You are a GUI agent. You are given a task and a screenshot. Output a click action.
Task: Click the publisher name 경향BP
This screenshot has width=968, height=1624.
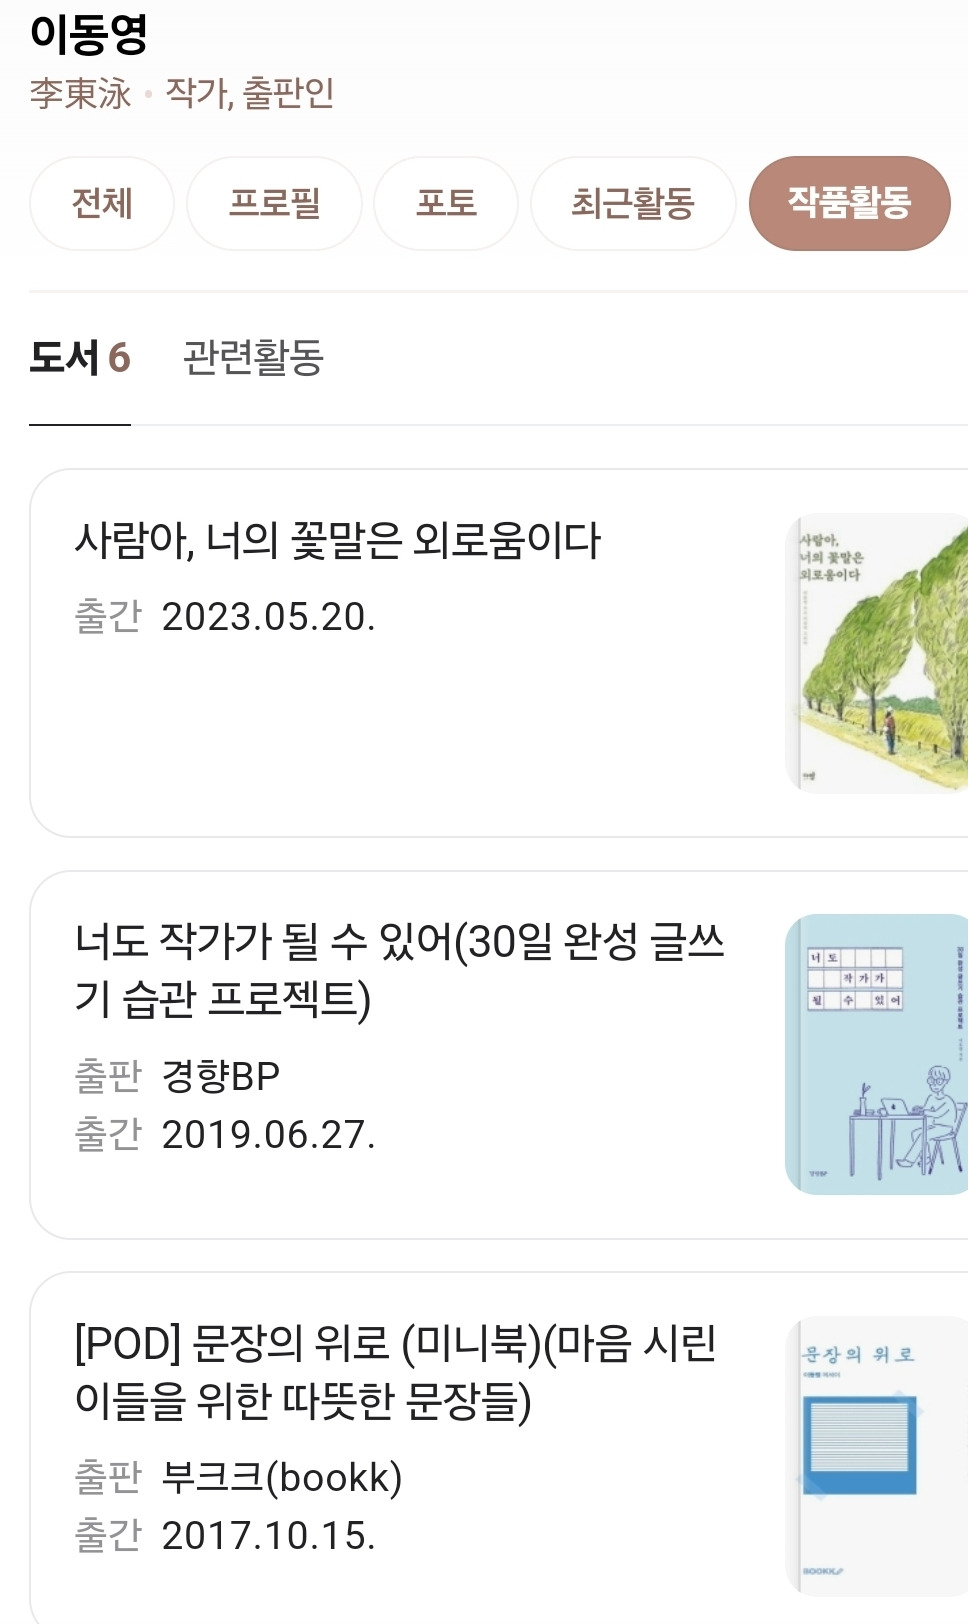pyautogui.click(x=221, y=1076)
